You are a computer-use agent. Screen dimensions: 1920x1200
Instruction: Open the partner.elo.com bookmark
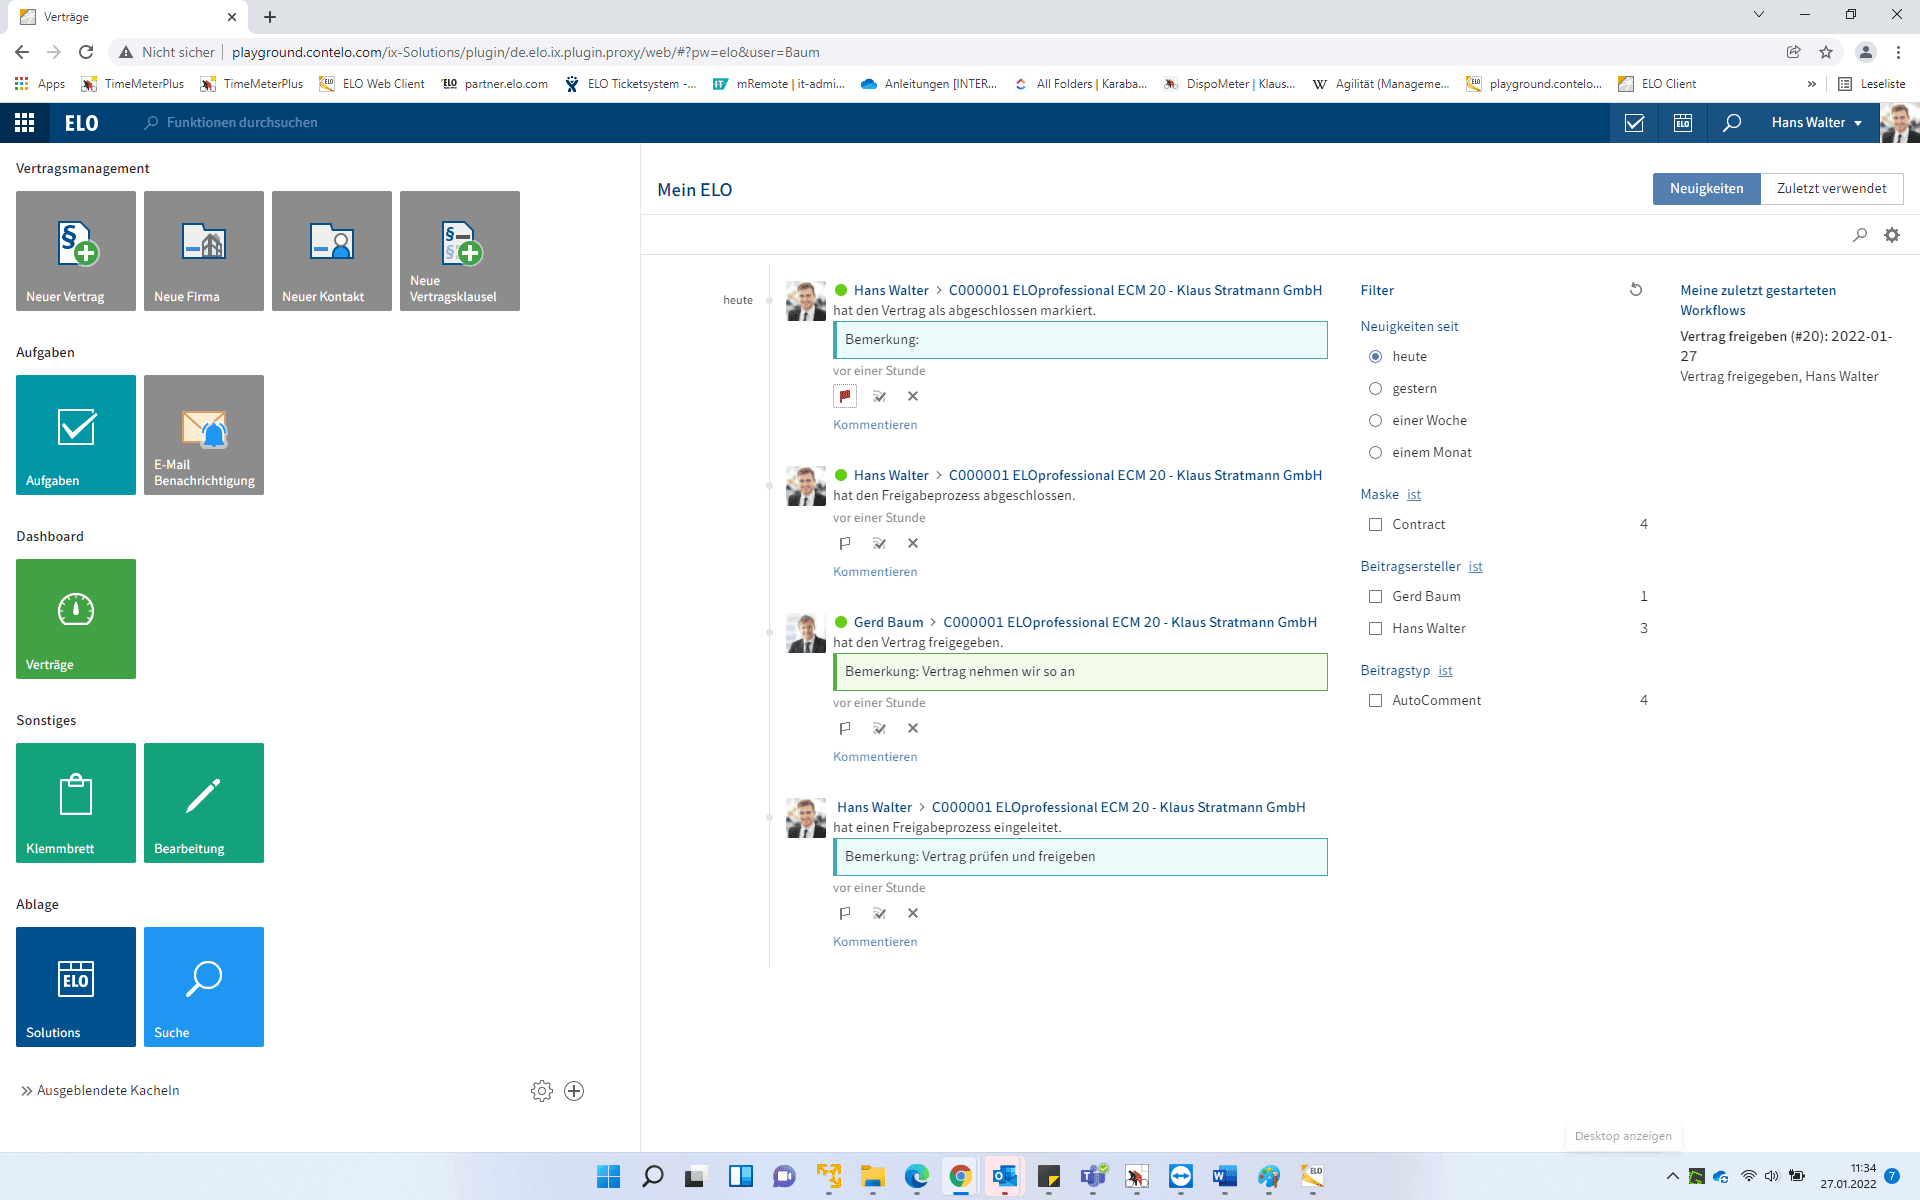[495, 84]
